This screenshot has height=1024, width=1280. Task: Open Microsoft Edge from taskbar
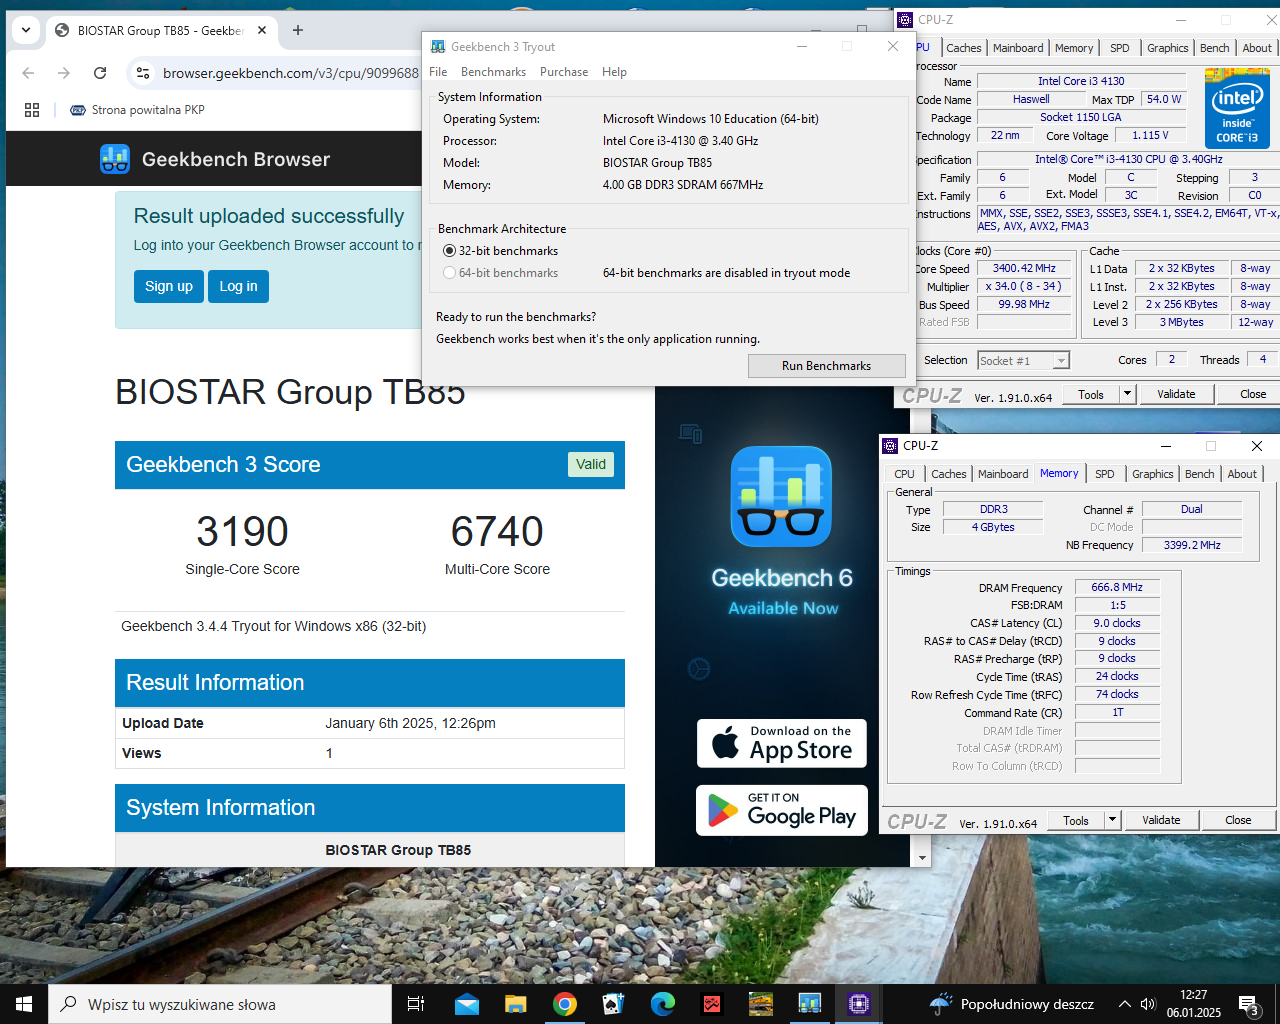pos(663,1004)
